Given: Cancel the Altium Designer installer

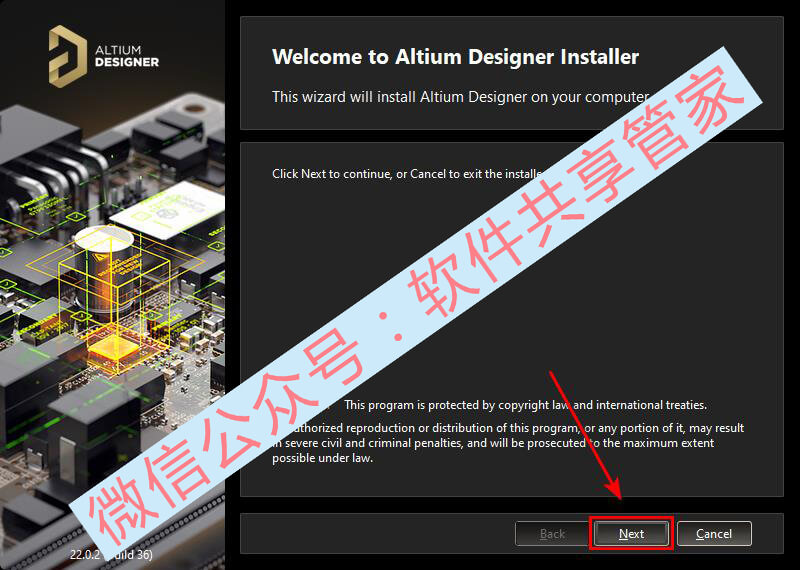Looking at the screenshot, I should (714, 534).
